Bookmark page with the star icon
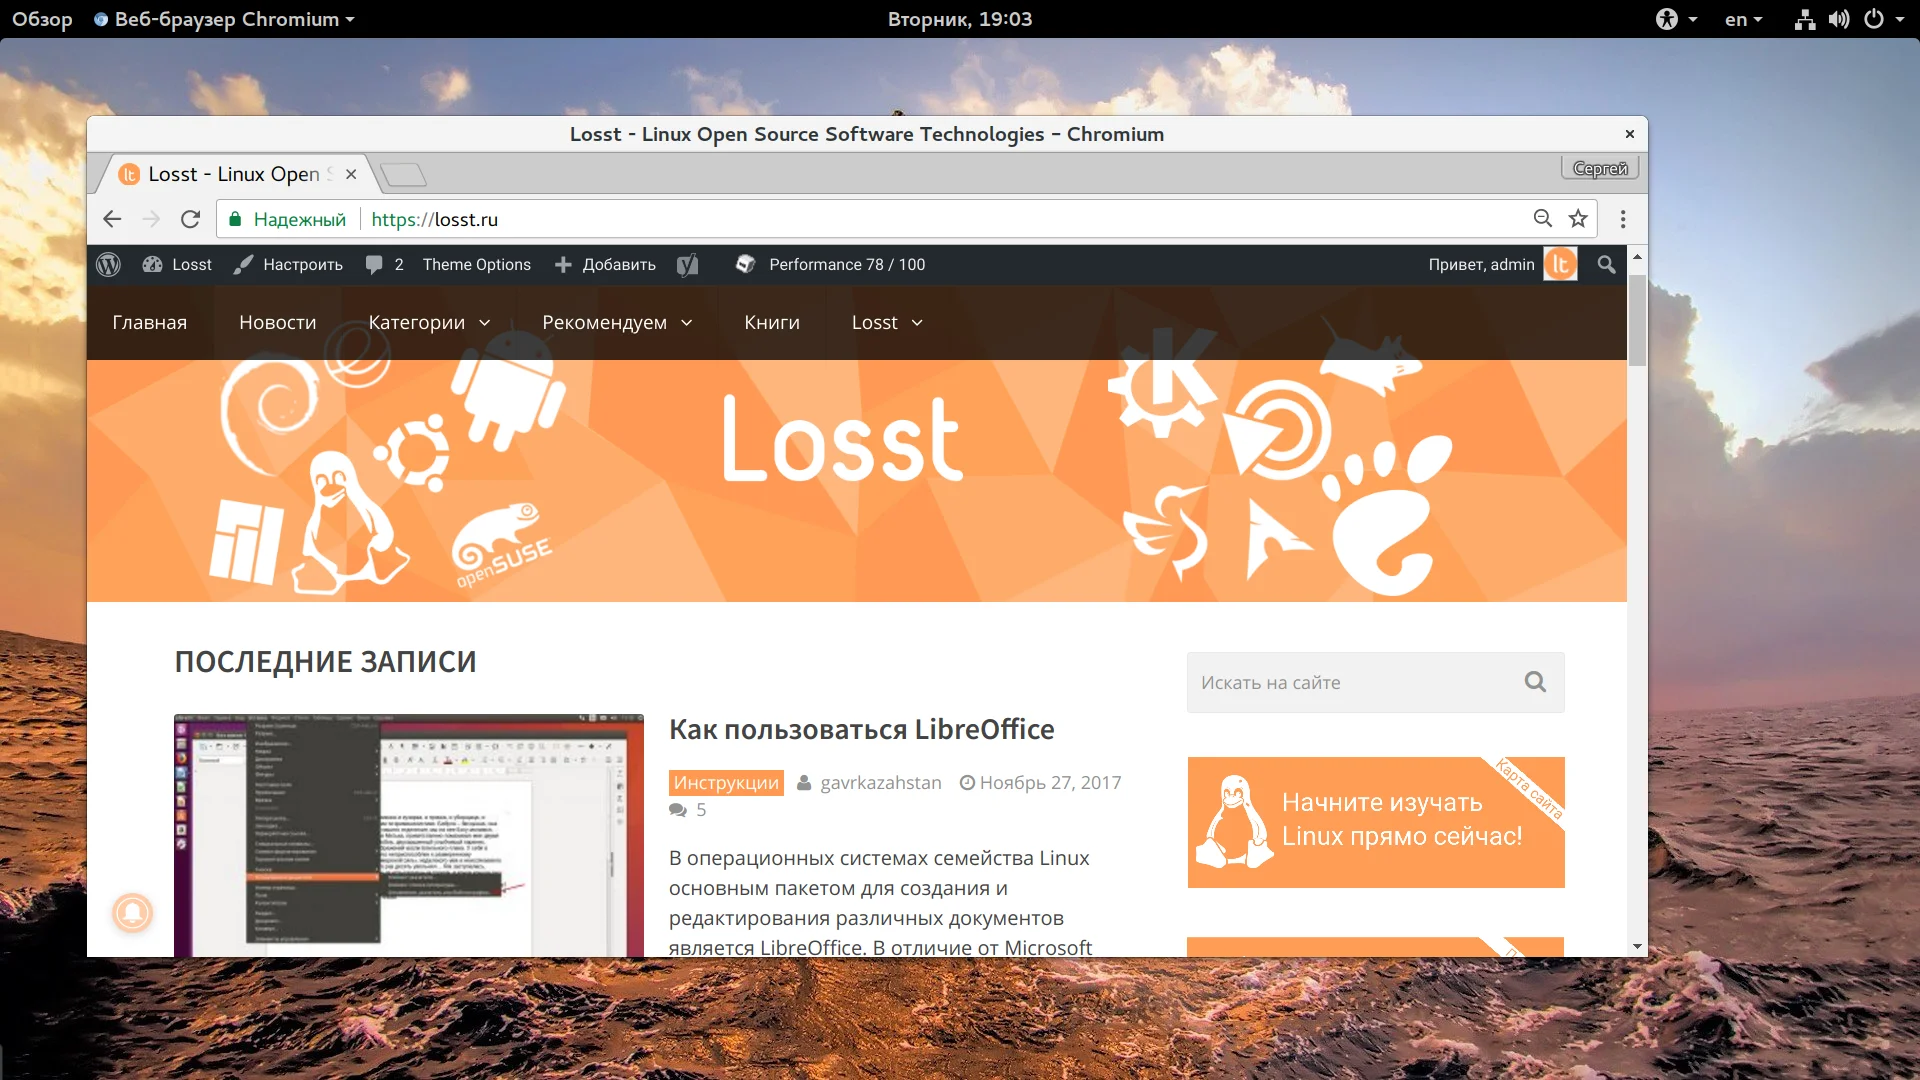 point(1578,219)
